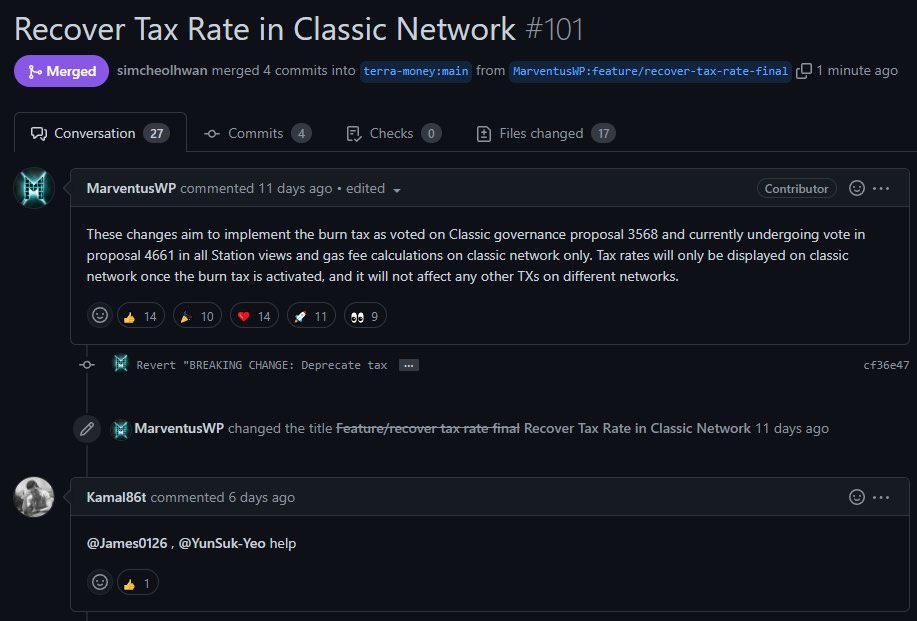
Task: Toggle thumbs up reaction with 1 count
Action: [138, 583]
